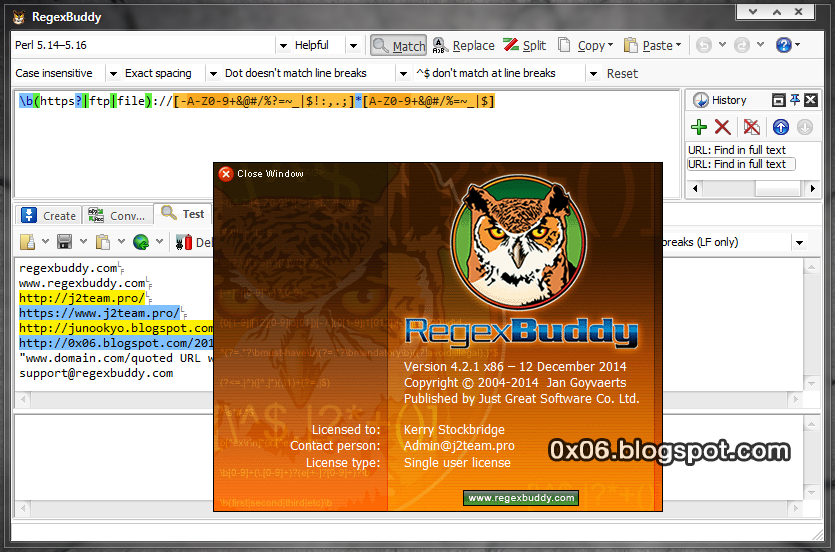Change ^$ don't match at line breaks option
This screenshot has width=835, height=552.
507,73
